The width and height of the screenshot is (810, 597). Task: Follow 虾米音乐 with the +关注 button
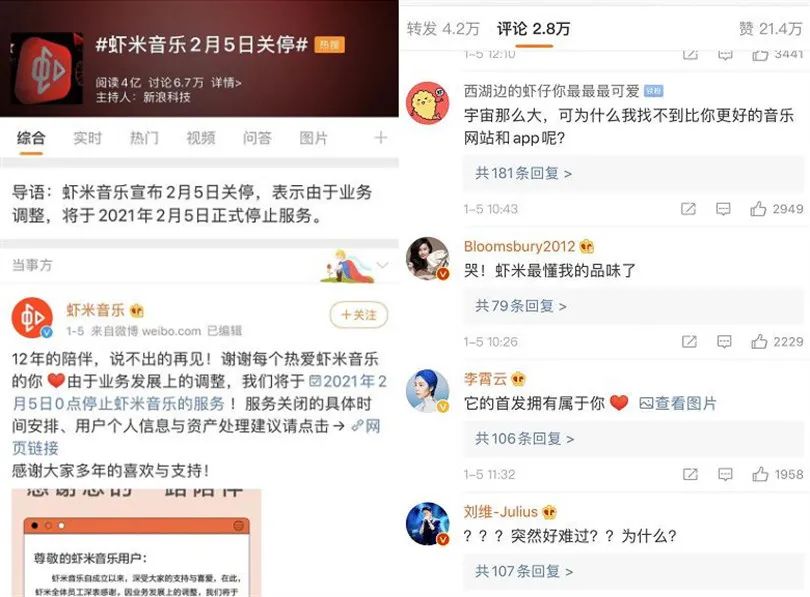pos(359,315)
